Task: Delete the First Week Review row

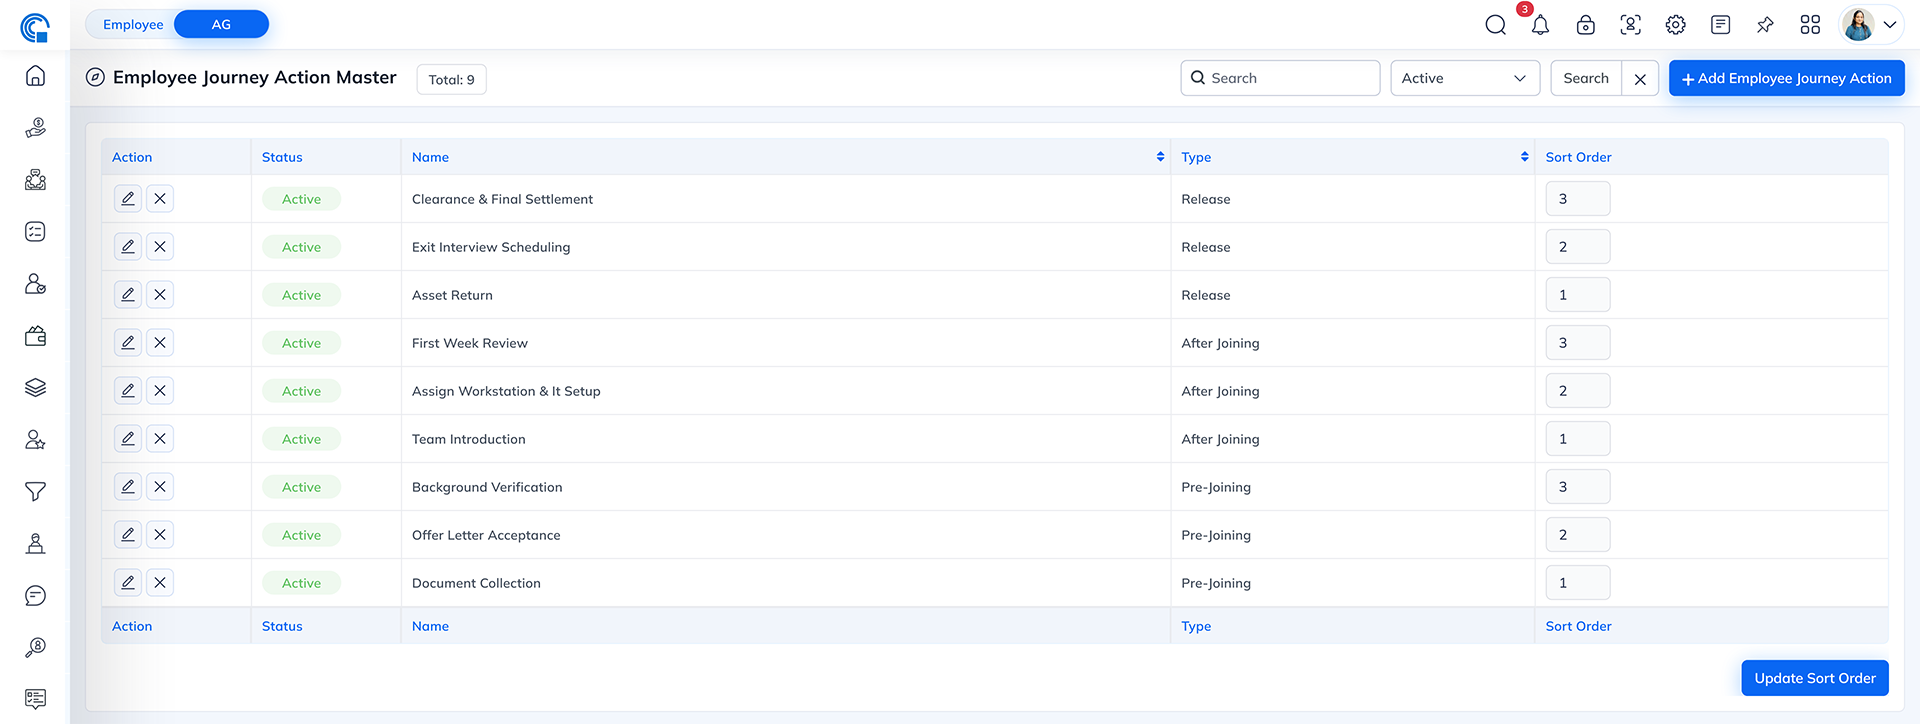Action: pyautogui.click(x=160, y=343)
